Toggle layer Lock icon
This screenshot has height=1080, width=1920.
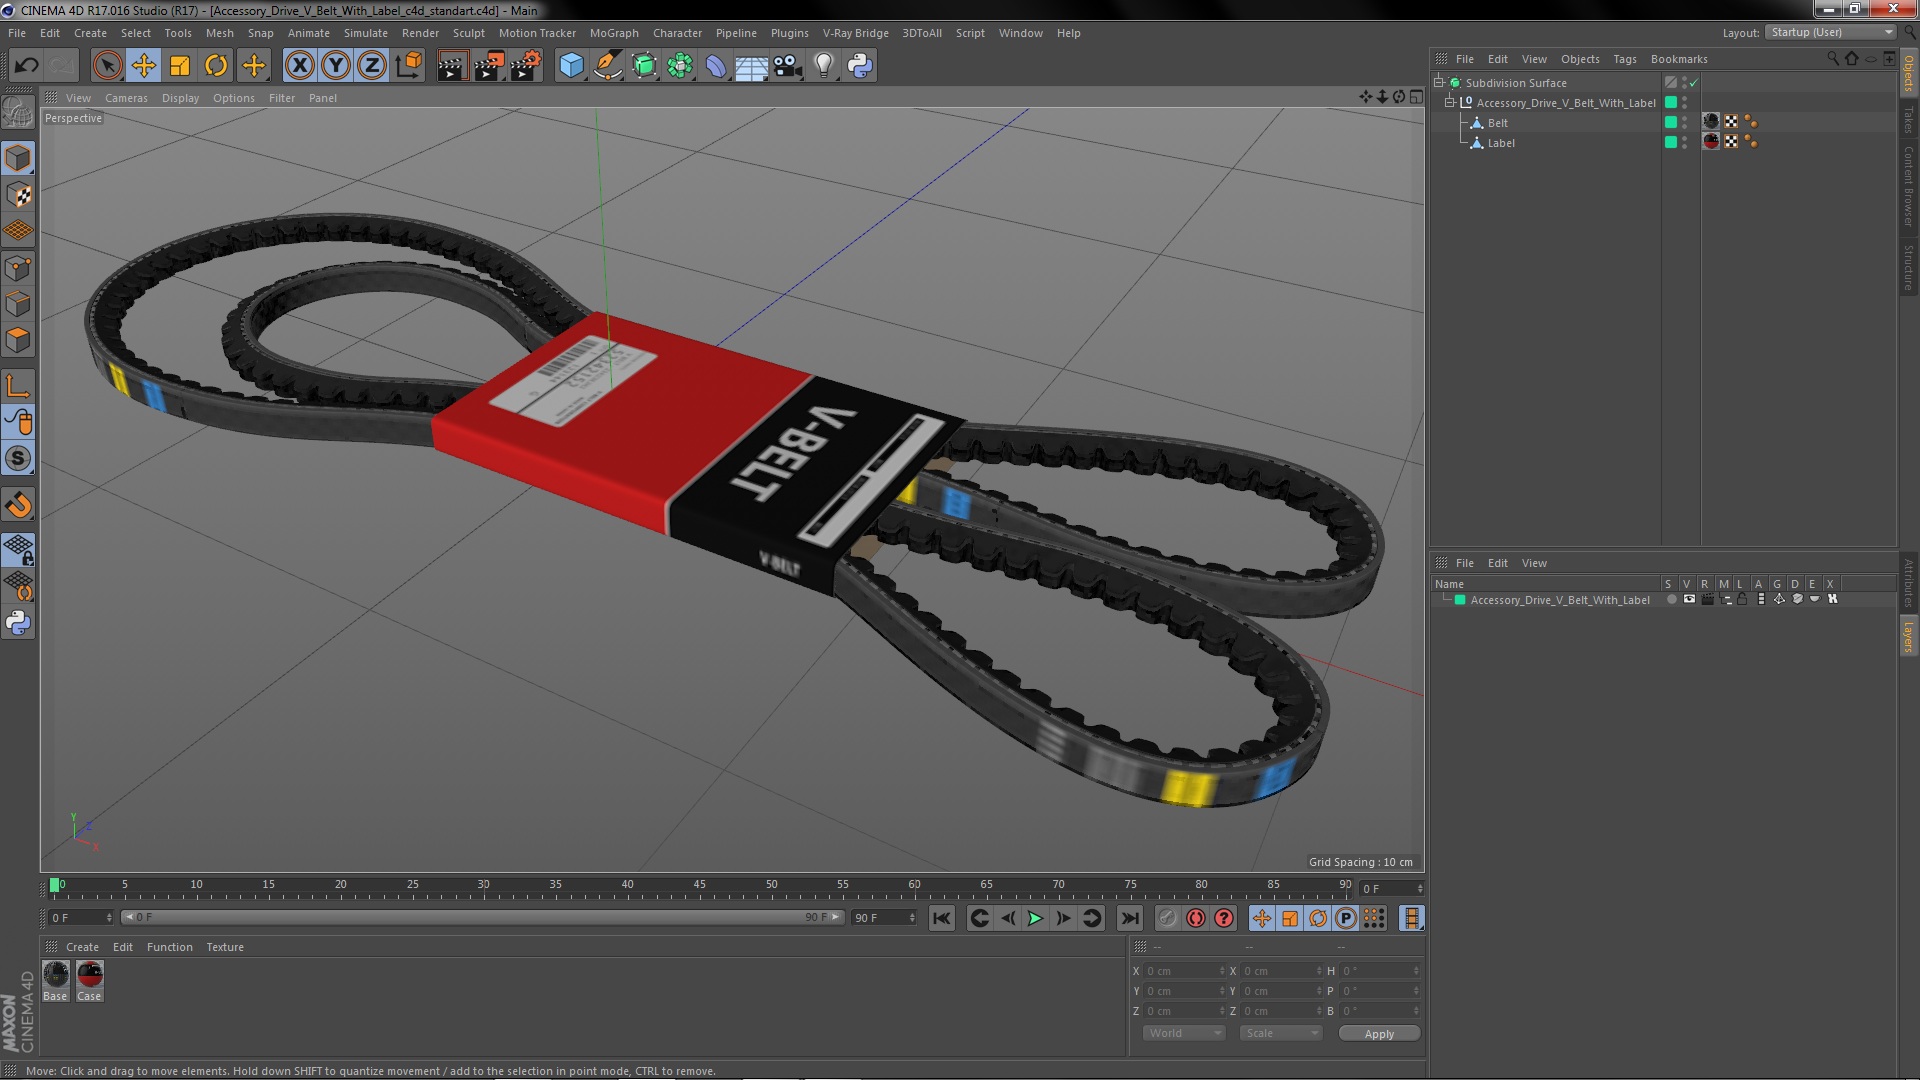click(x=1742, y=600)
